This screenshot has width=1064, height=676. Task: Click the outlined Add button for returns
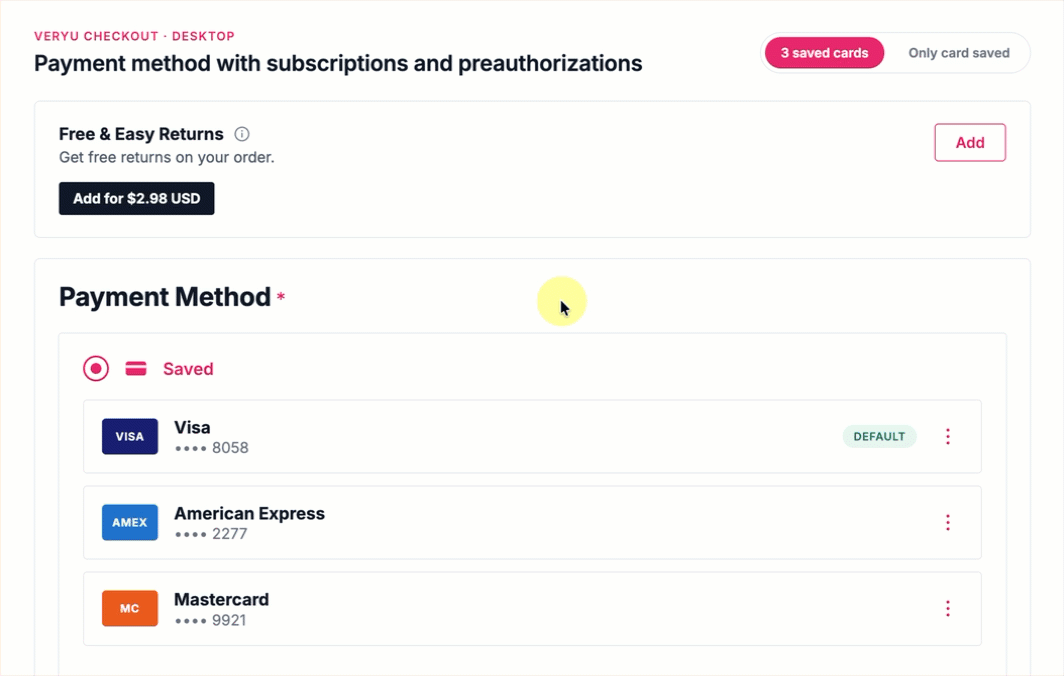pos(970,143)
